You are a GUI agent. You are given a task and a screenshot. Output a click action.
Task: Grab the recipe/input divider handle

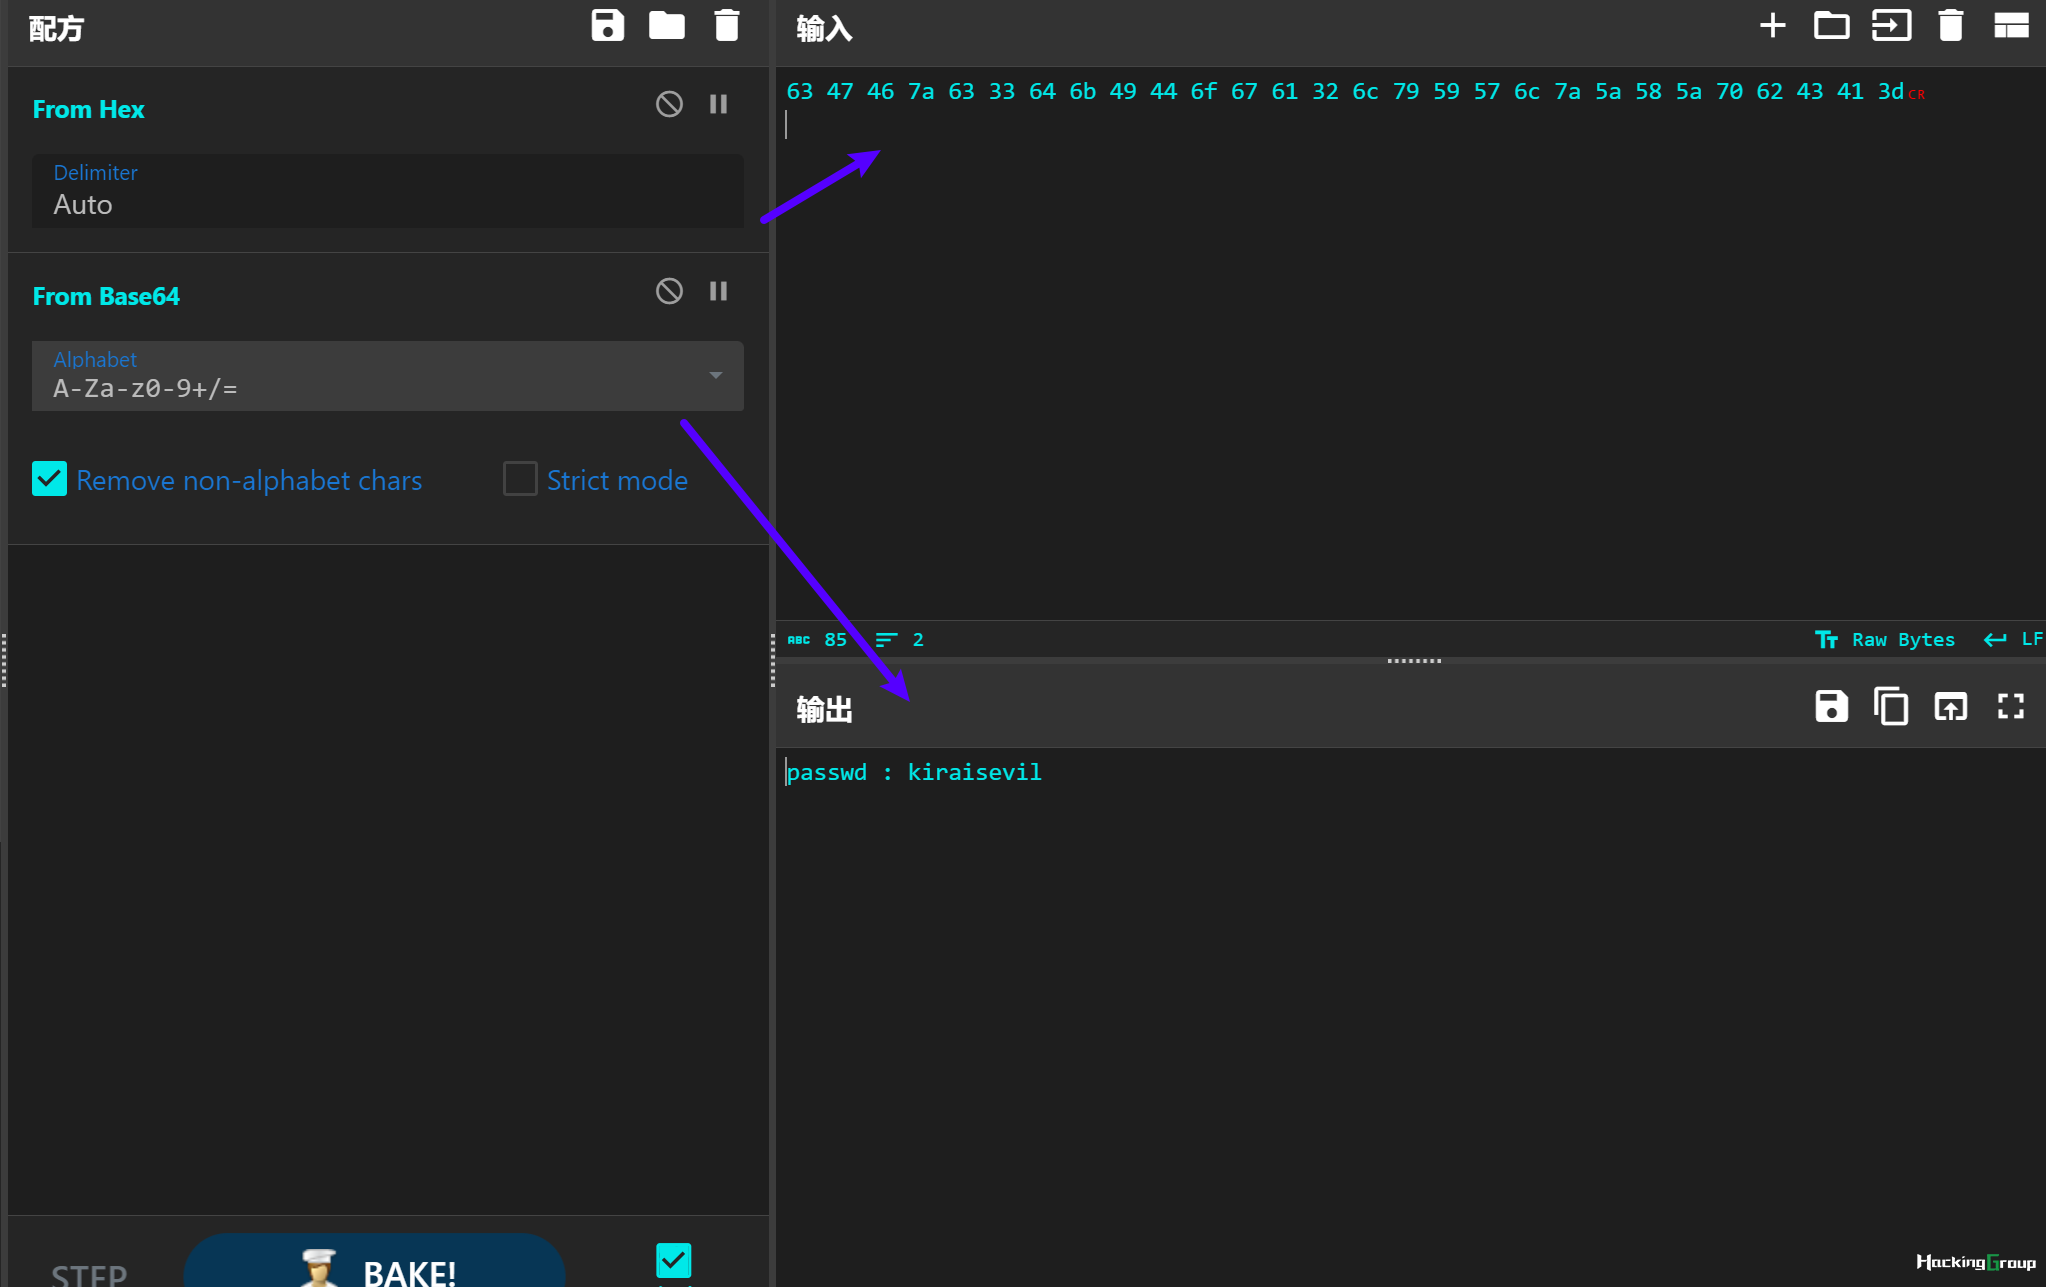pos(773,660)
